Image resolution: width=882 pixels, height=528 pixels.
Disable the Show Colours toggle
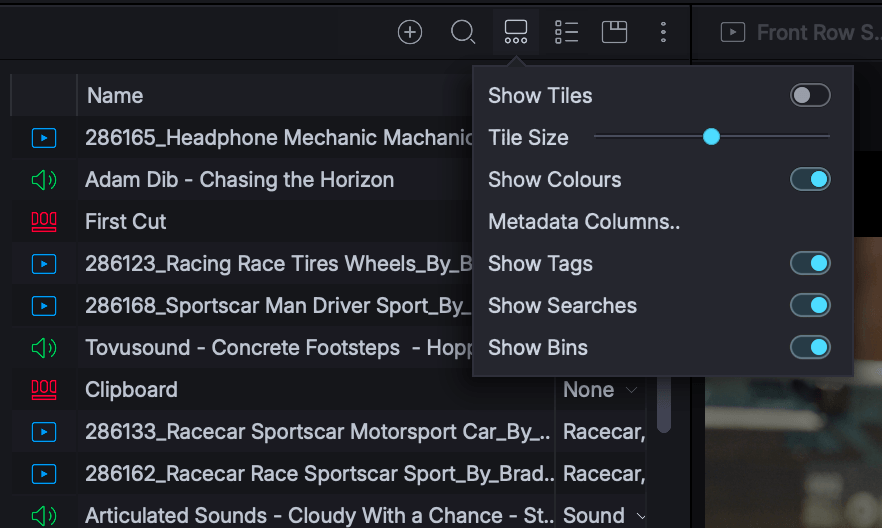pos(810,179)
